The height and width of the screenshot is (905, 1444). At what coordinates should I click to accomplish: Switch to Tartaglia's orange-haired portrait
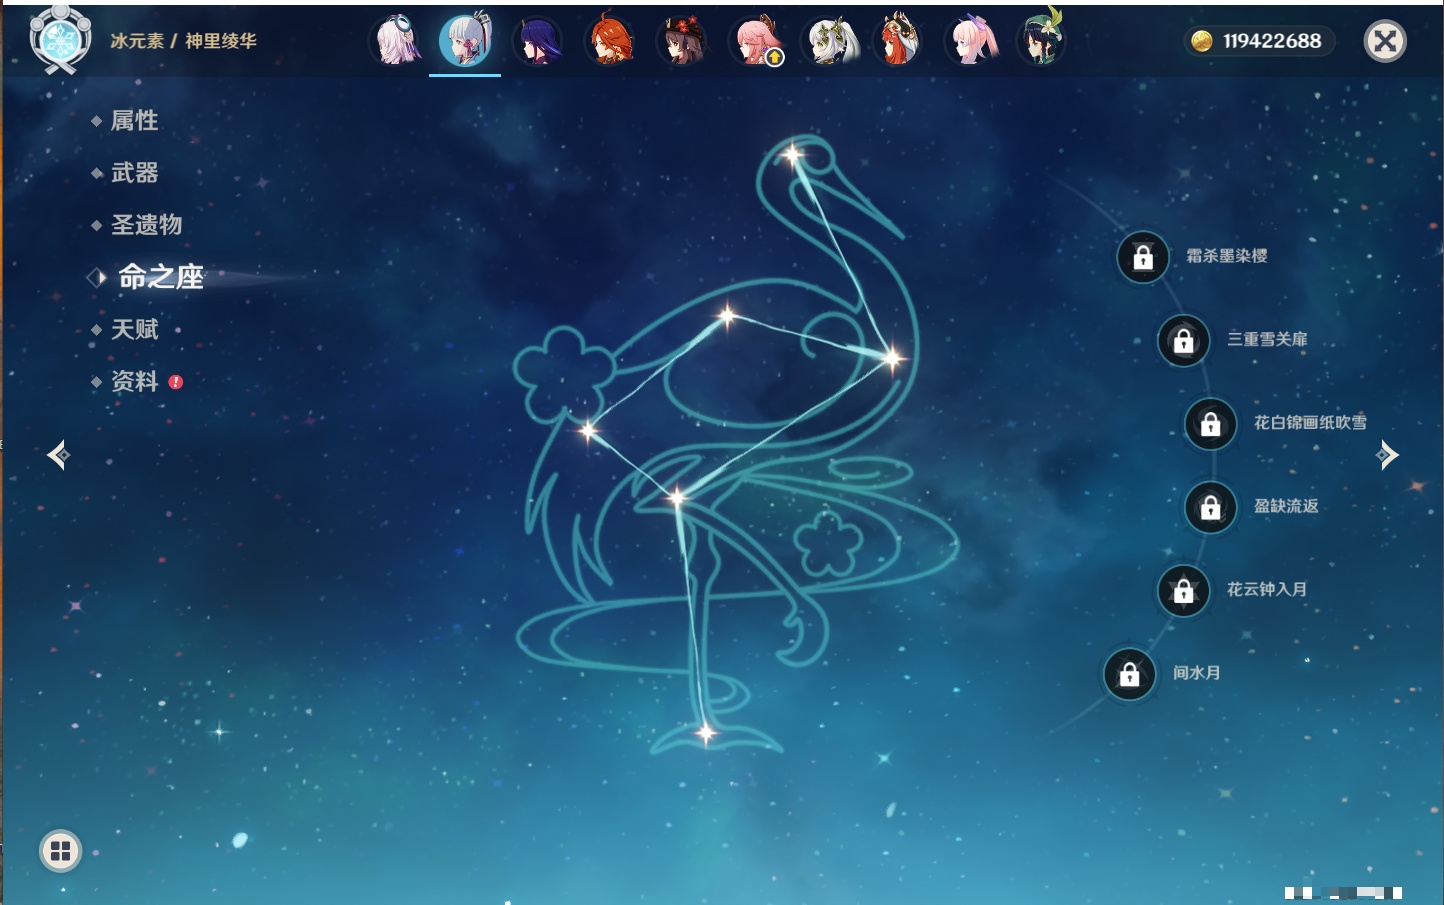[610, 41]
